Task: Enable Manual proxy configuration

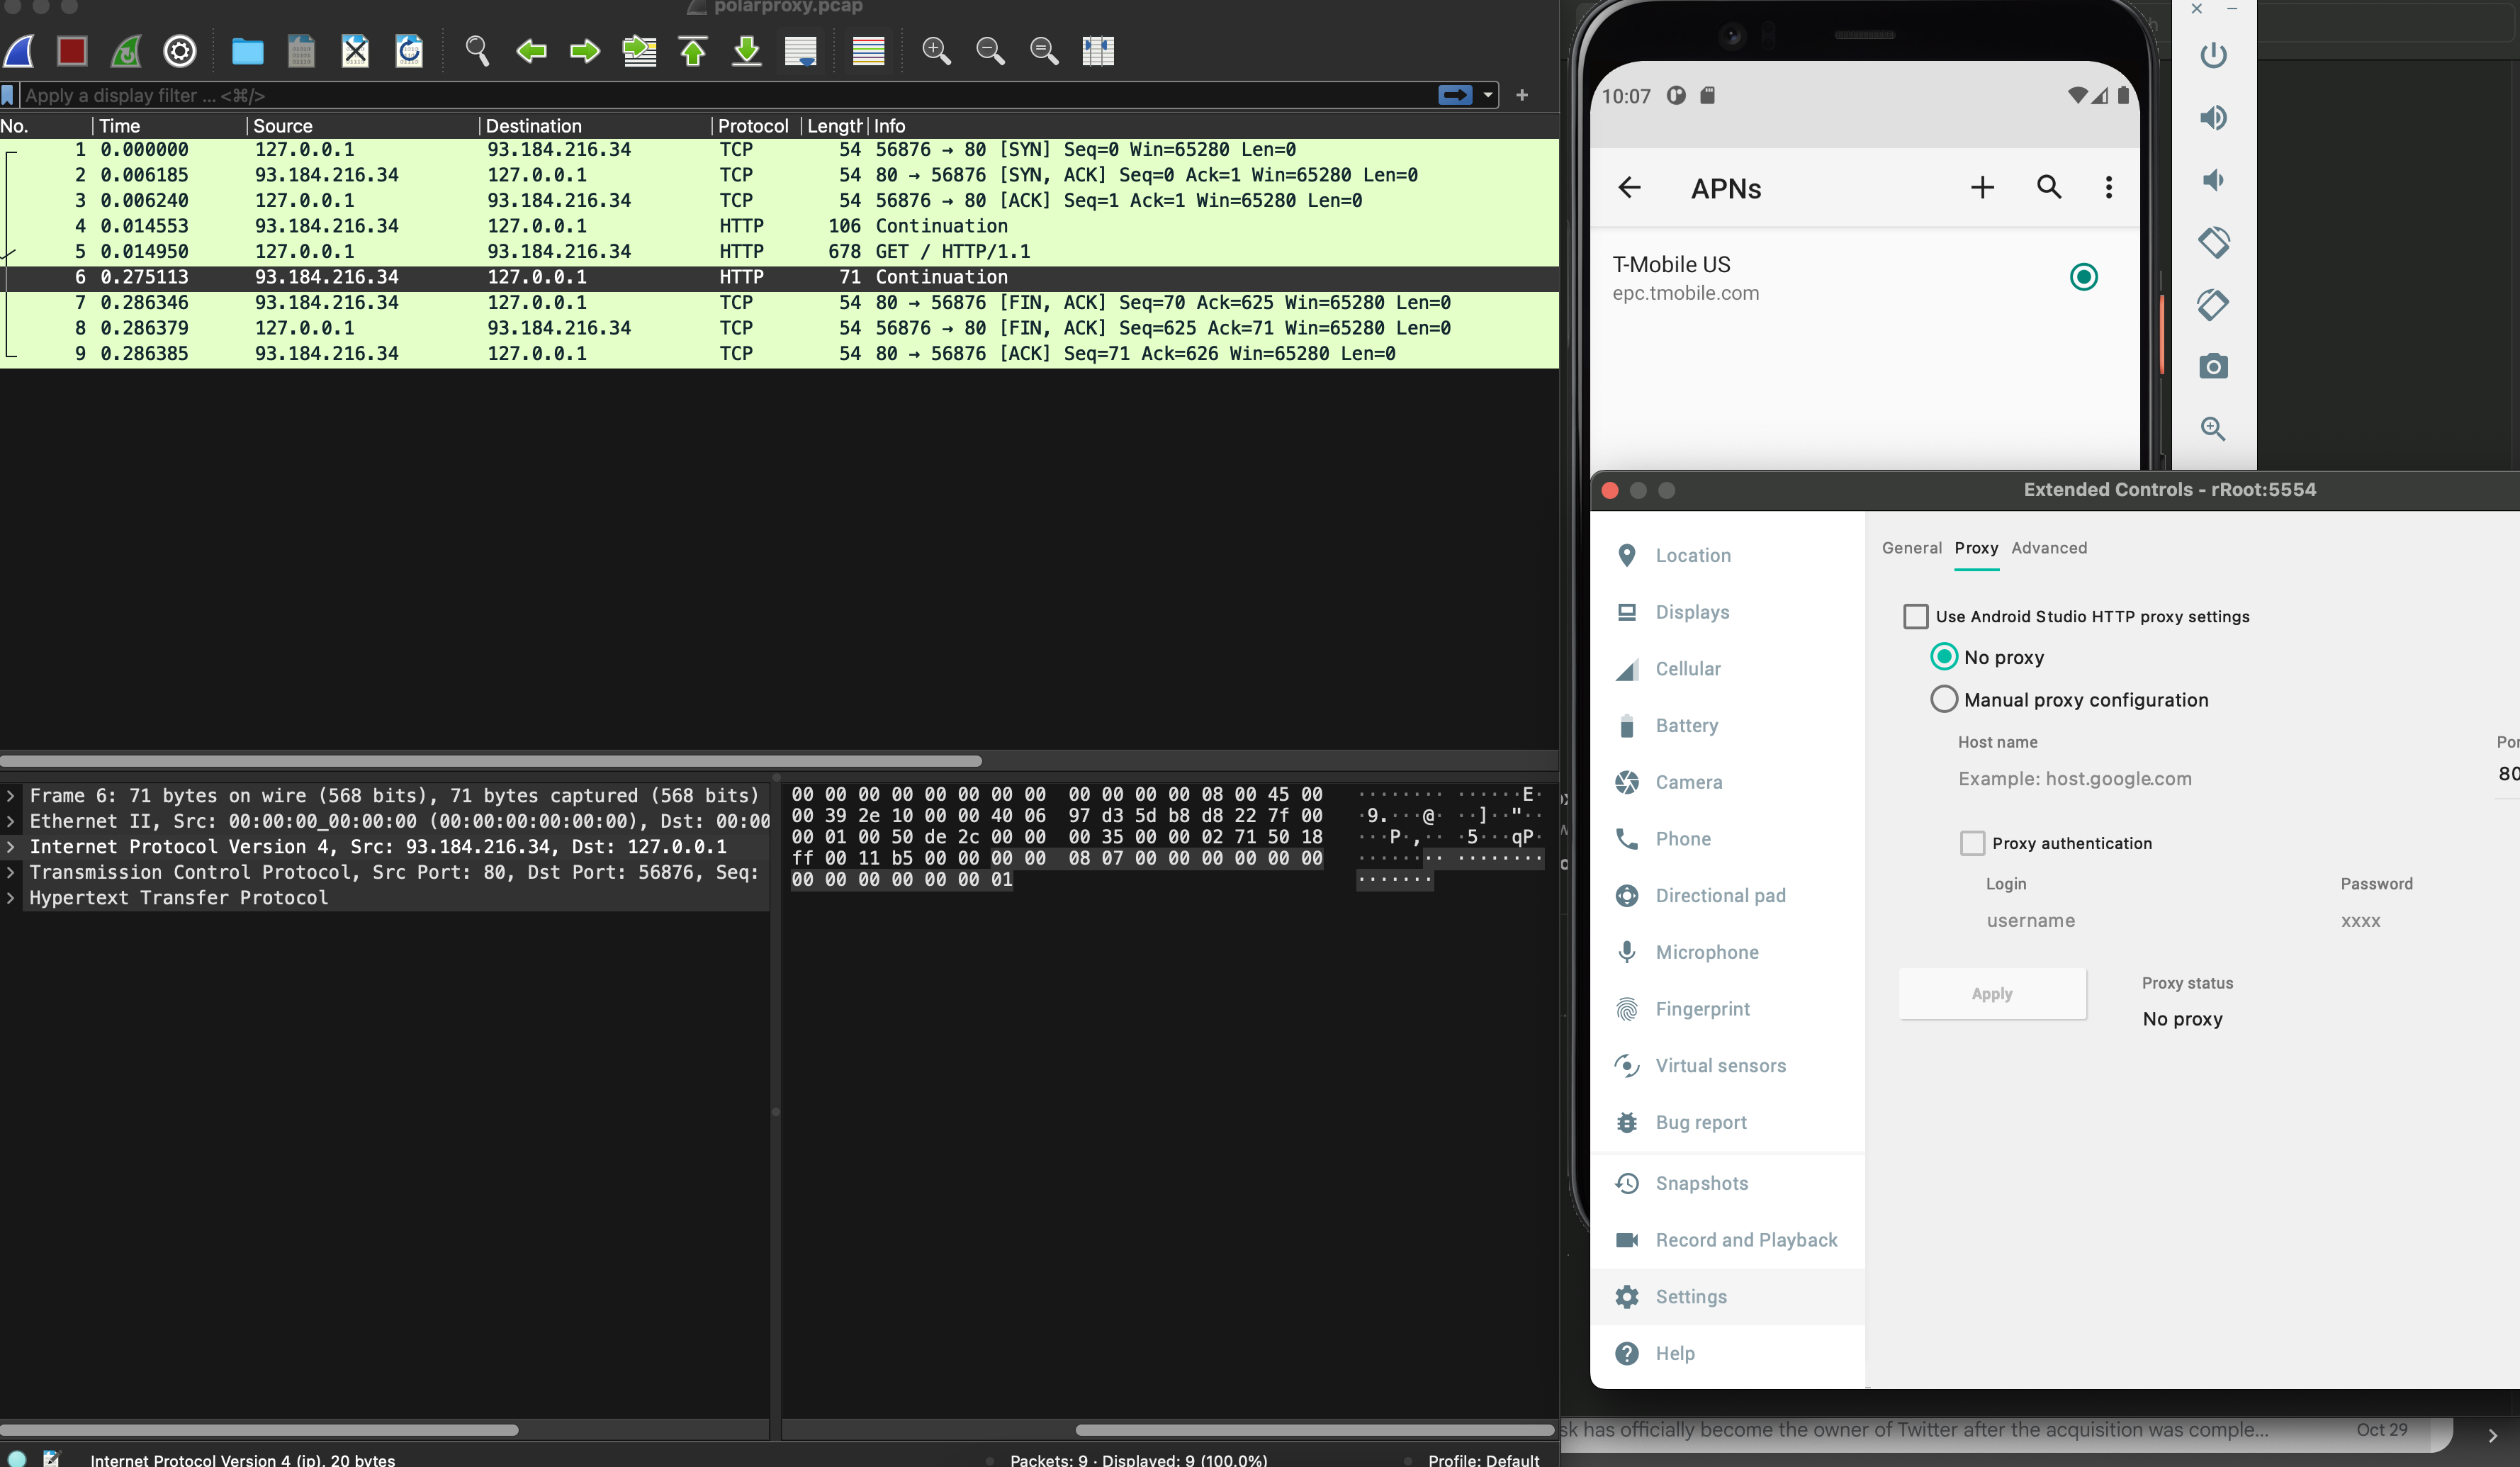Action: pyautogui.click(x=1944, y=699)
